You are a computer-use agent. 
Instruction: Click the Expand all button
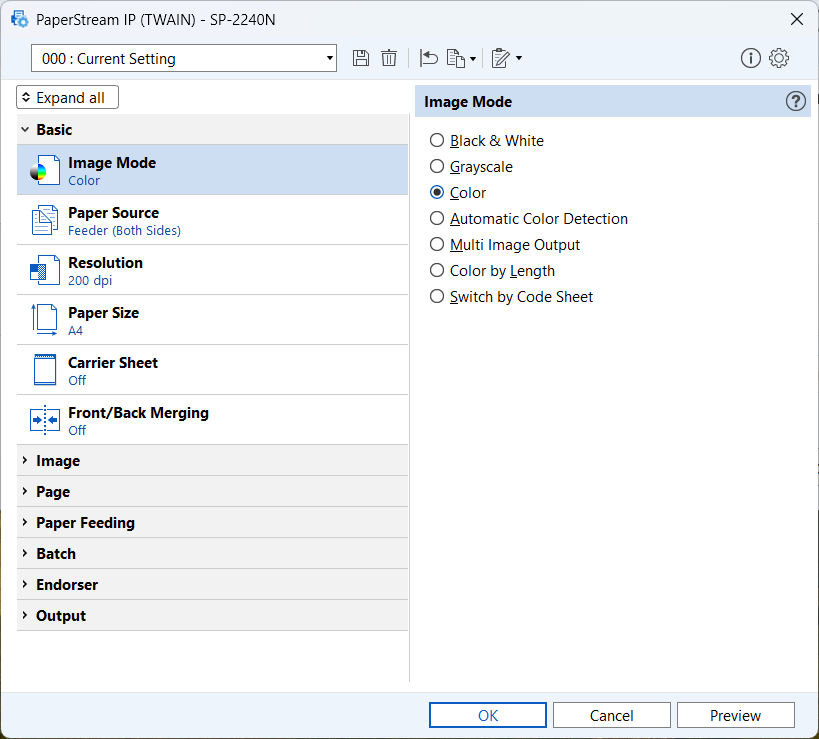click(x=67, y=98)
